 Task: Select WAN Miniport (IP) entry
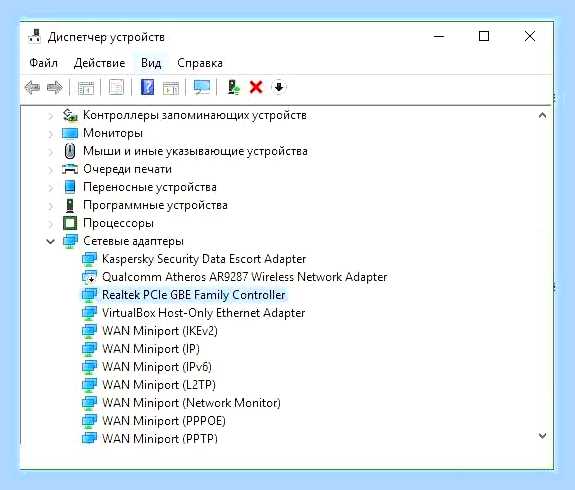(x=151, y=349)
